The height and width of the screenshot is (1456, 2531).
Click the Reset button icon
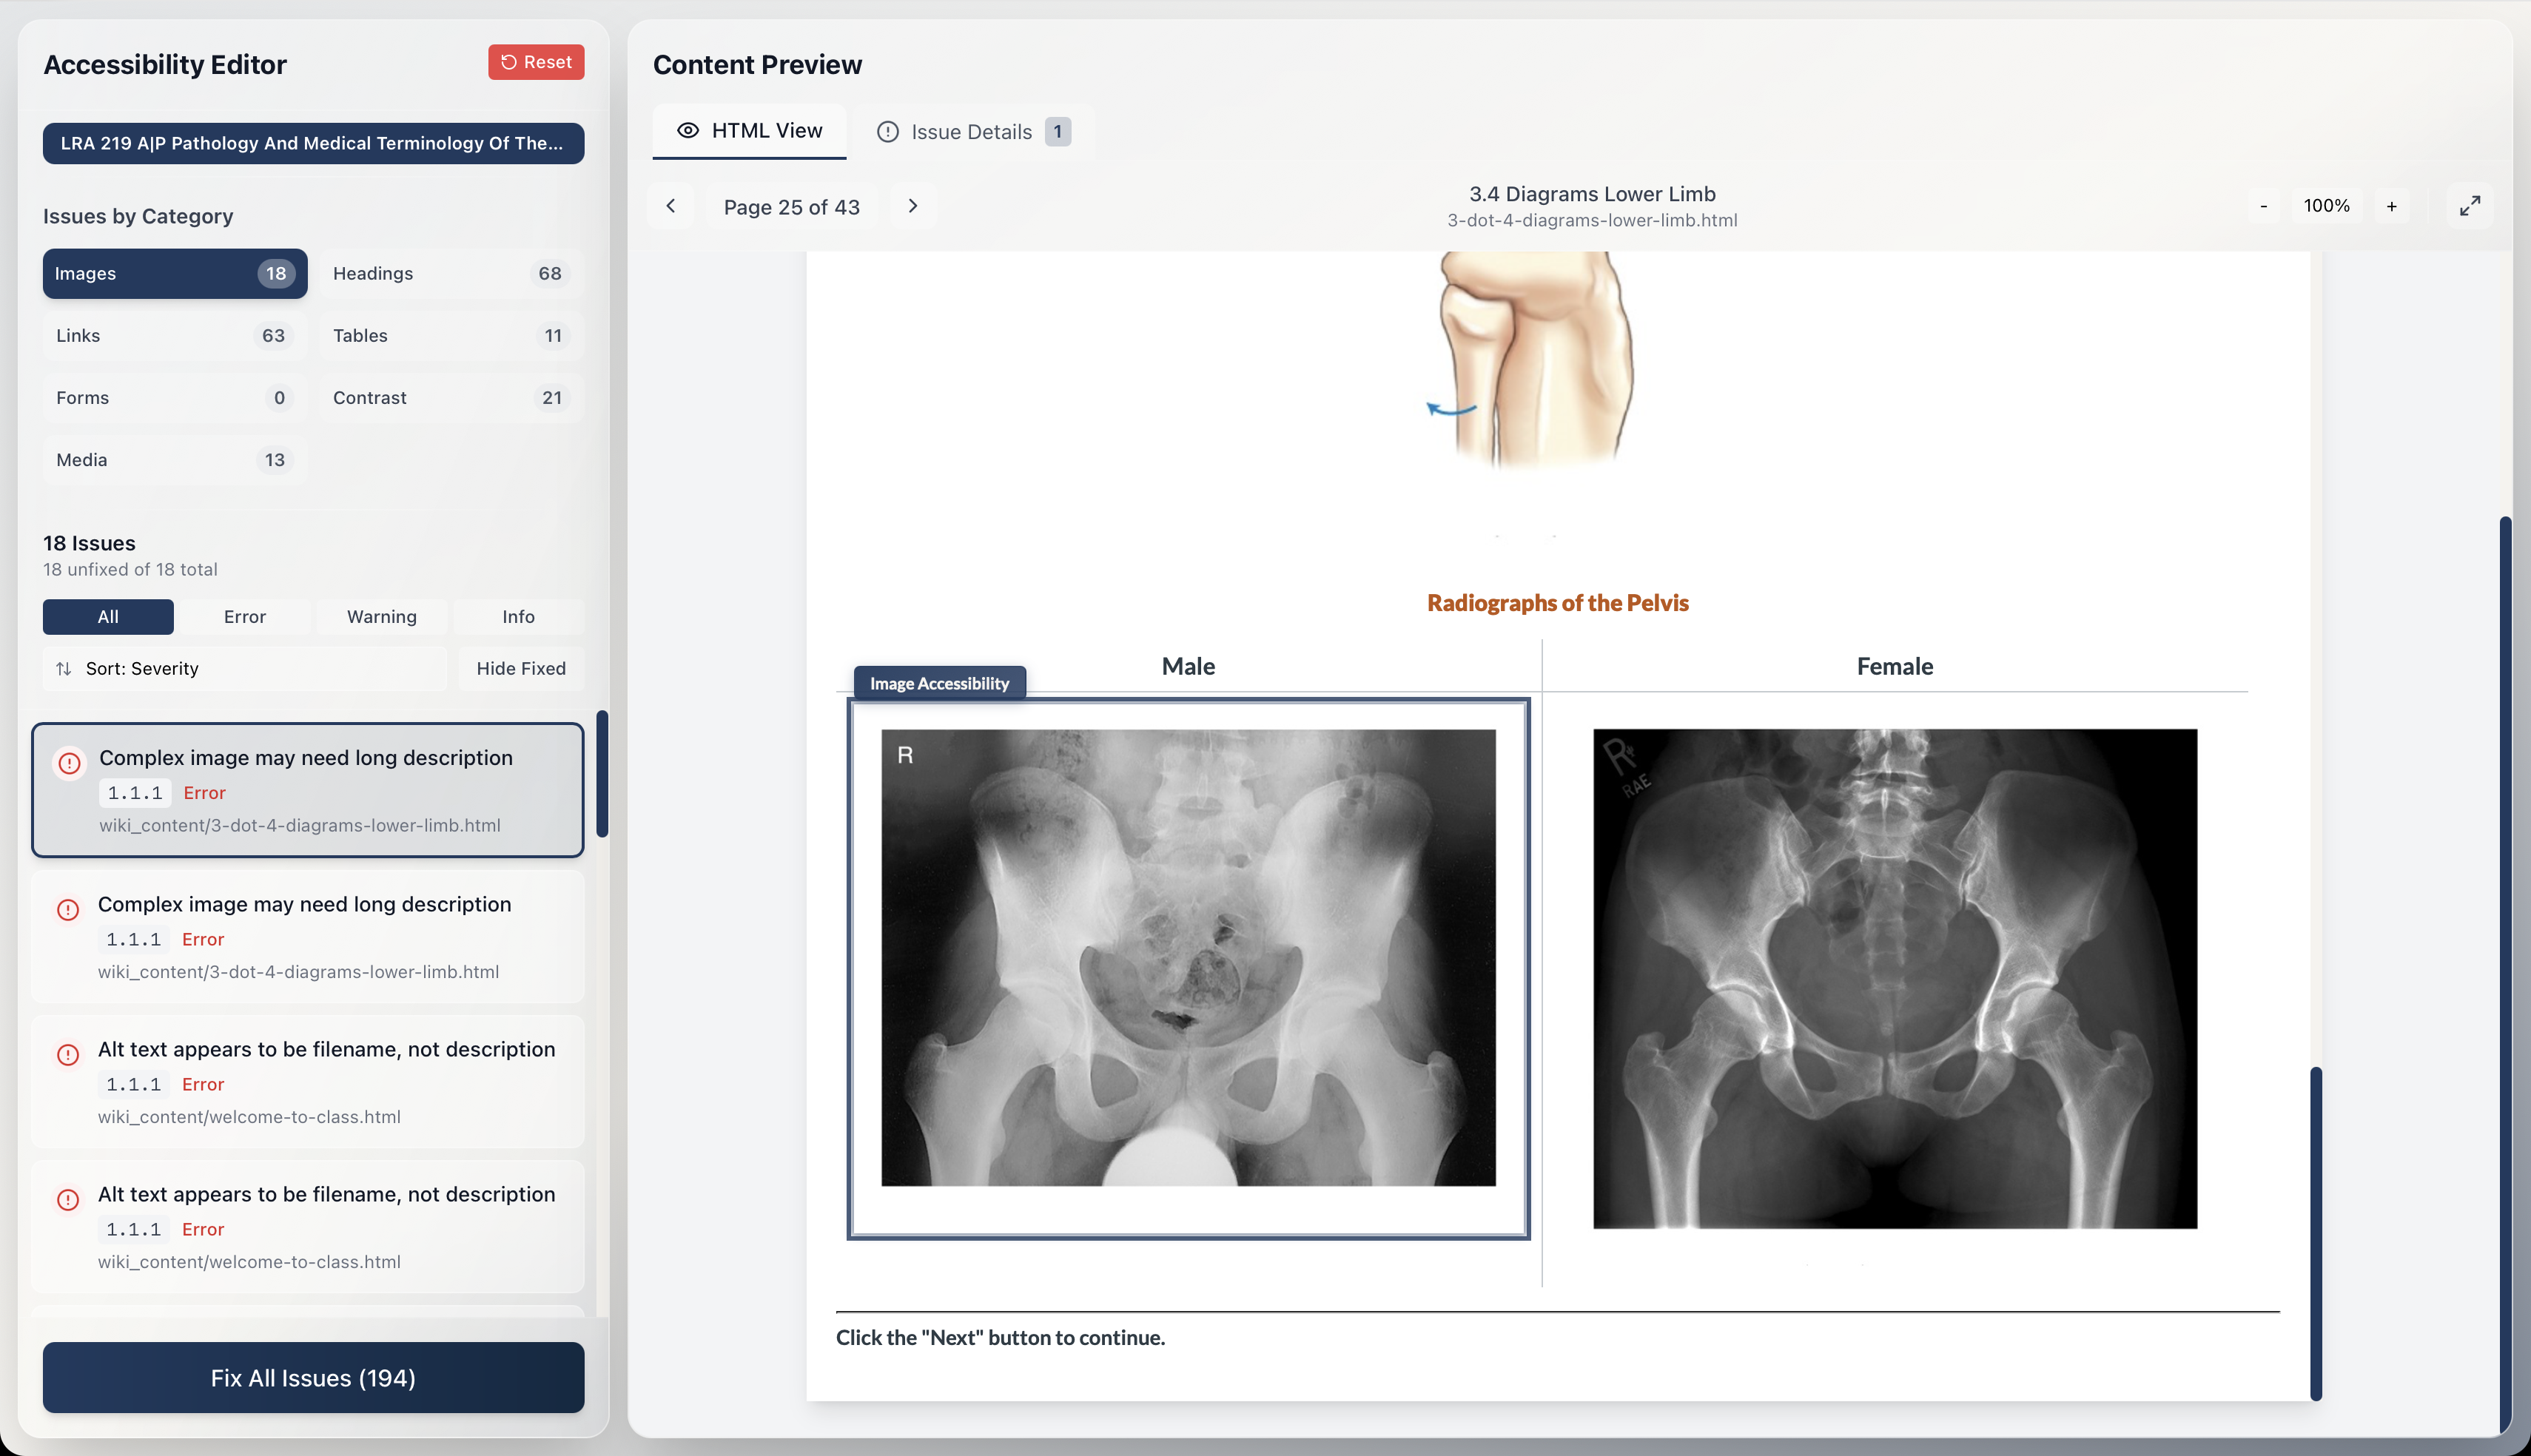click(x=509, y=62)
